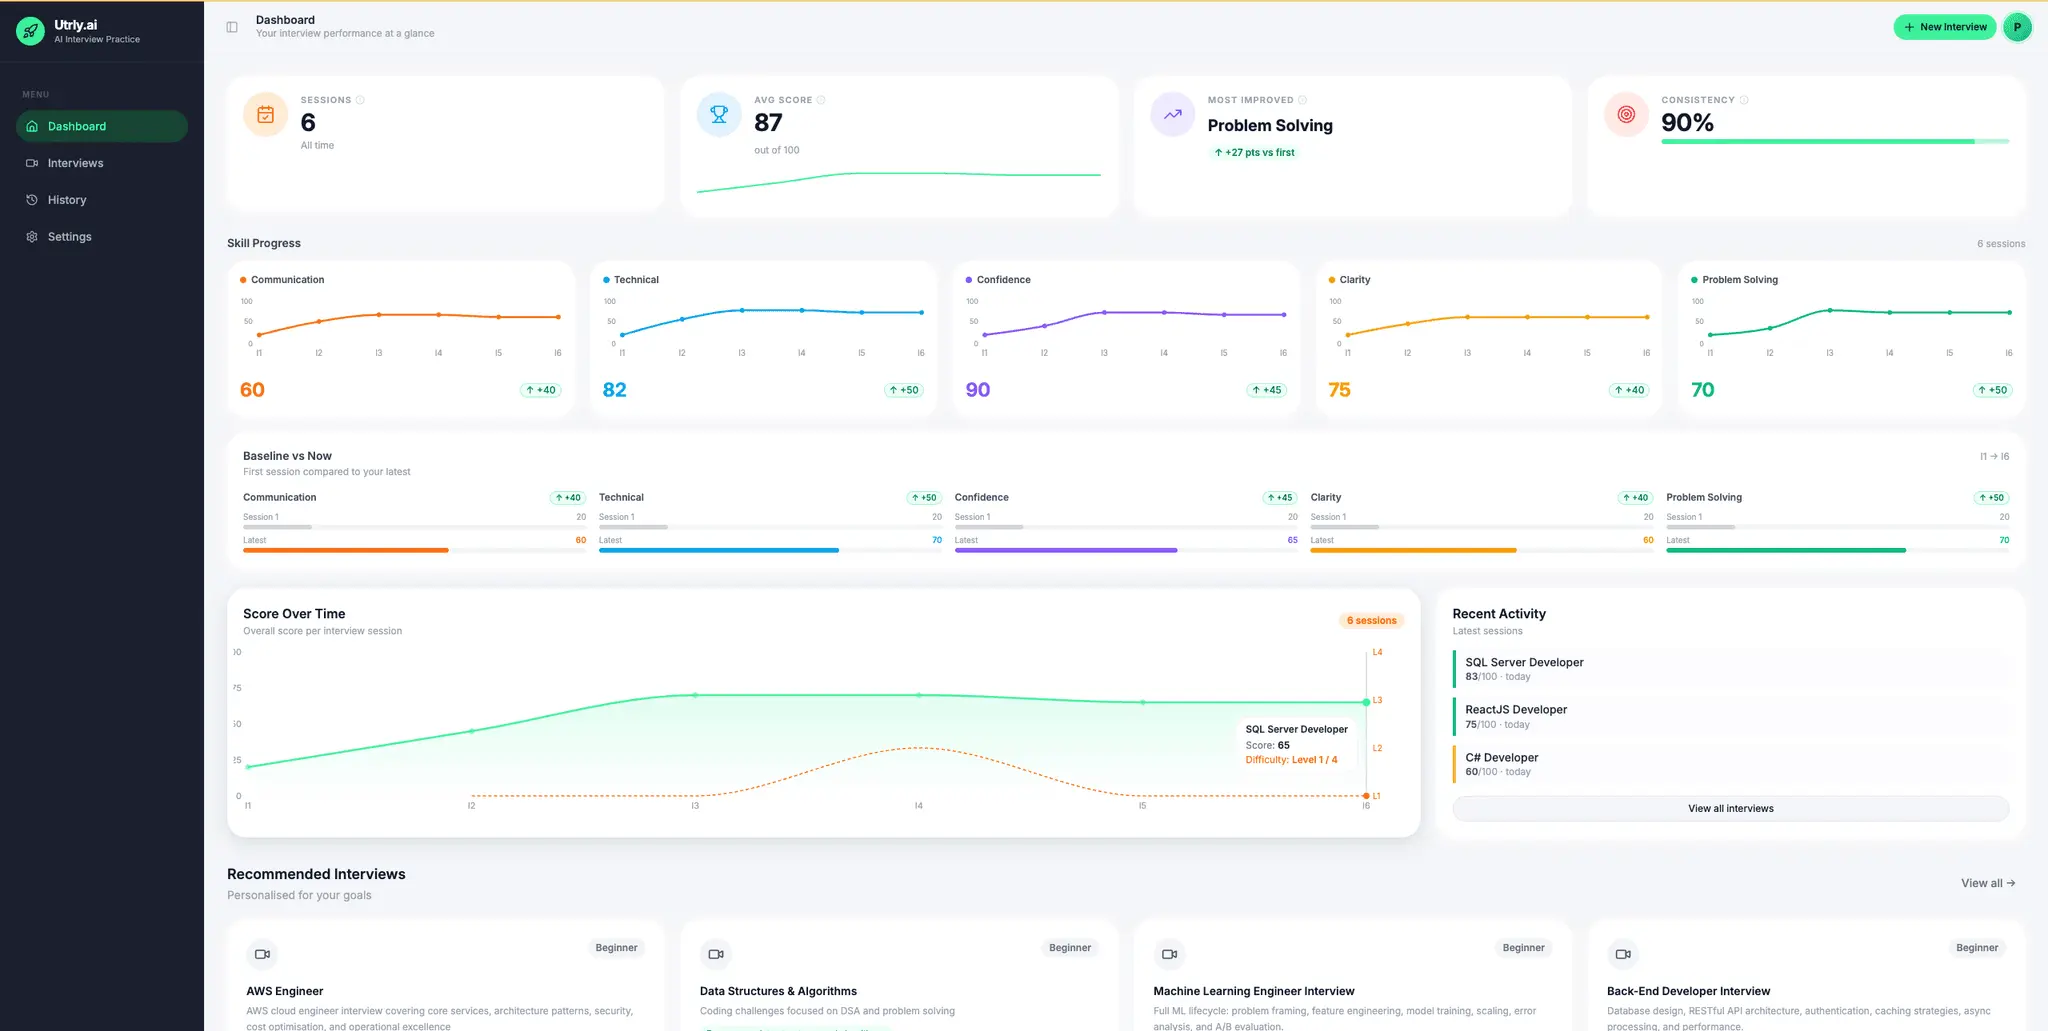Viewport: 2048px width, 1031px height.
Task: Click the Technical +50 badge in Skill Progress
Action: [904, 390]
